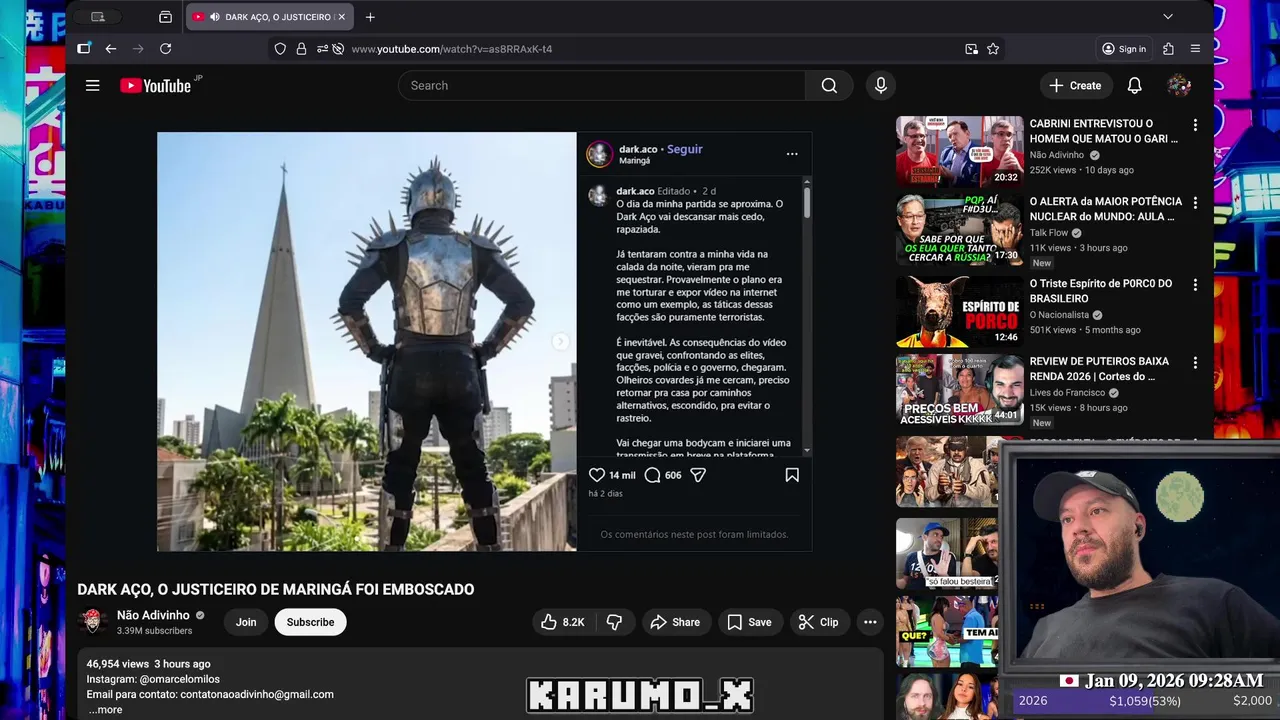Open the sidebar icon left of back arrow
The image size is (1280, 720).
84,49
